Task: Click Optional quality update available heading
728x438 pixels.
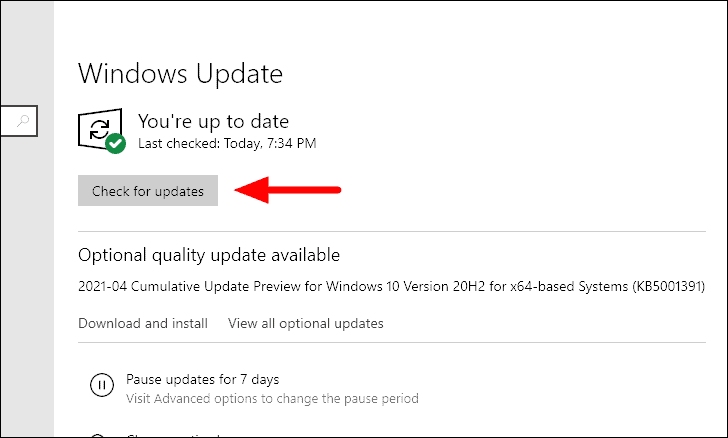Action: 209,255
